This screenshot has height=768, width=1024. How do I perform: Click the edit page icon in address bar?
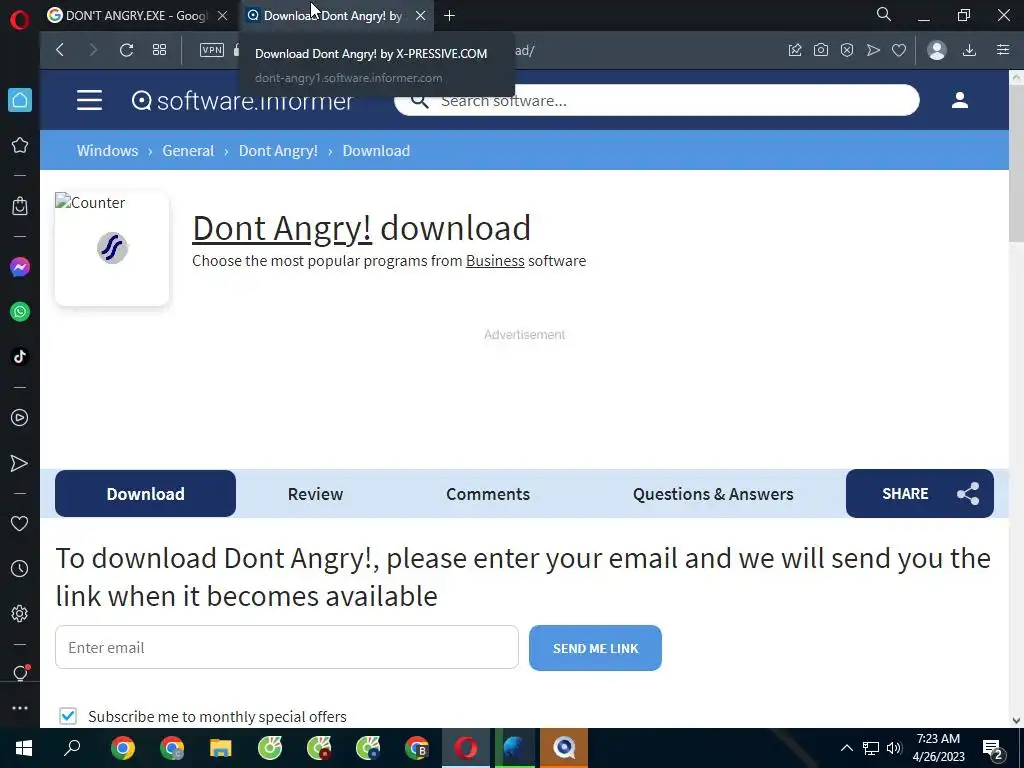click(795, 50)
